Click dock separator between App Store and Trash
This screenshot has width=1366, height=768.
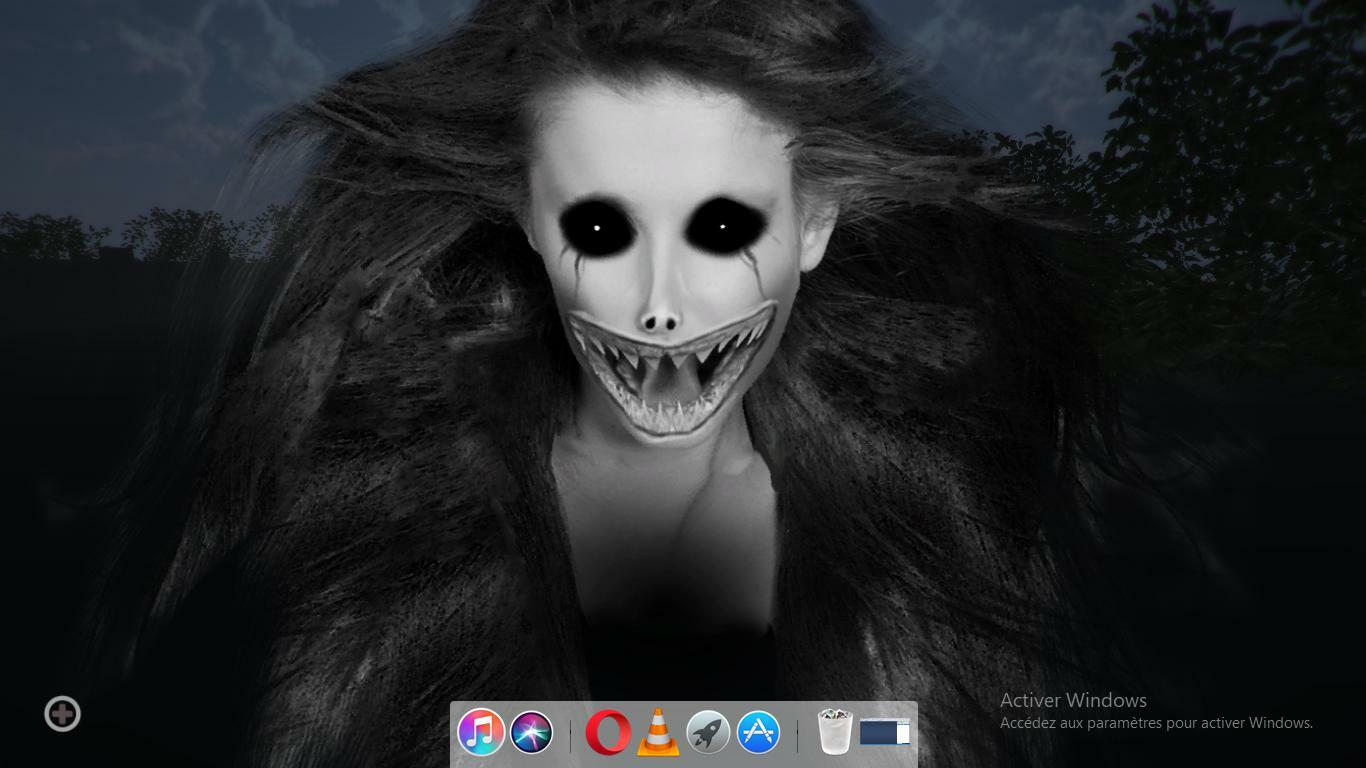point(797,734)
